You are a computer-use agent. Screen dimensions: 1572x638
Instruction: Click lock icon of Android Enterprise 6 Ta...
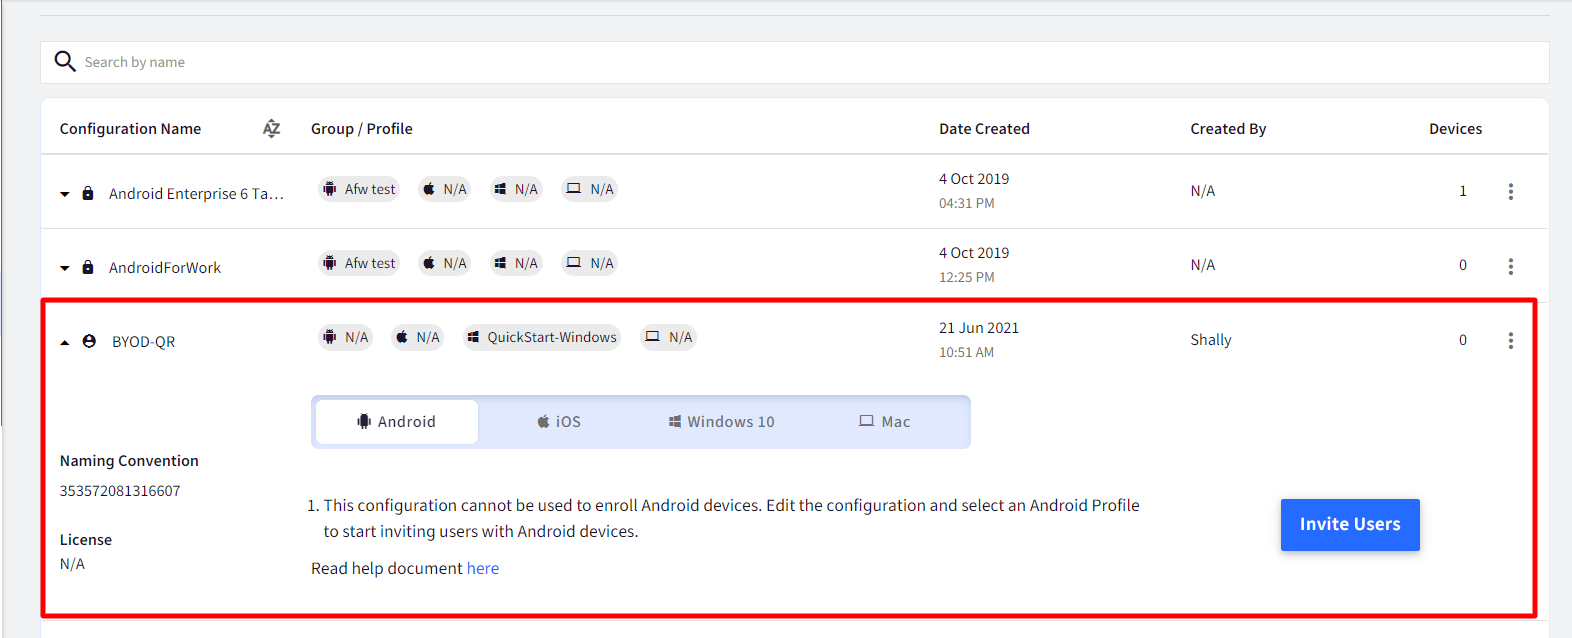[88, 193]
